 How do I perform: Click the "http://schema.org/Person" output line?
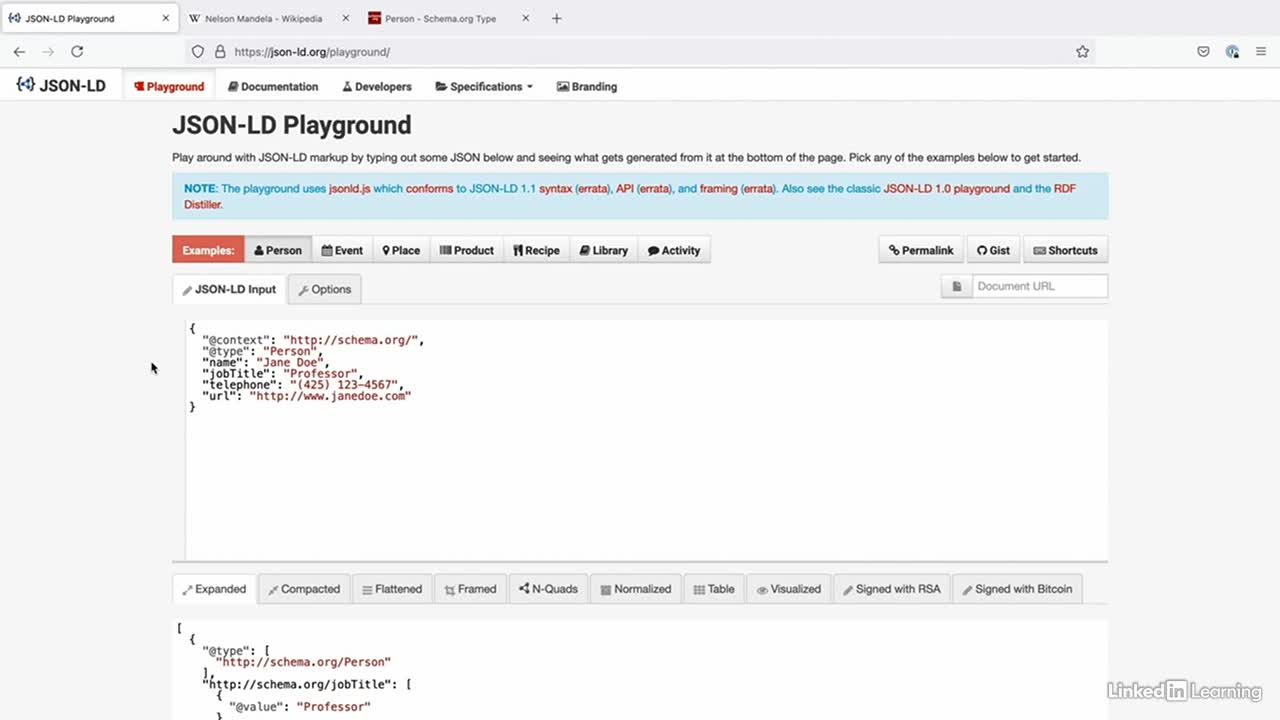303,662
